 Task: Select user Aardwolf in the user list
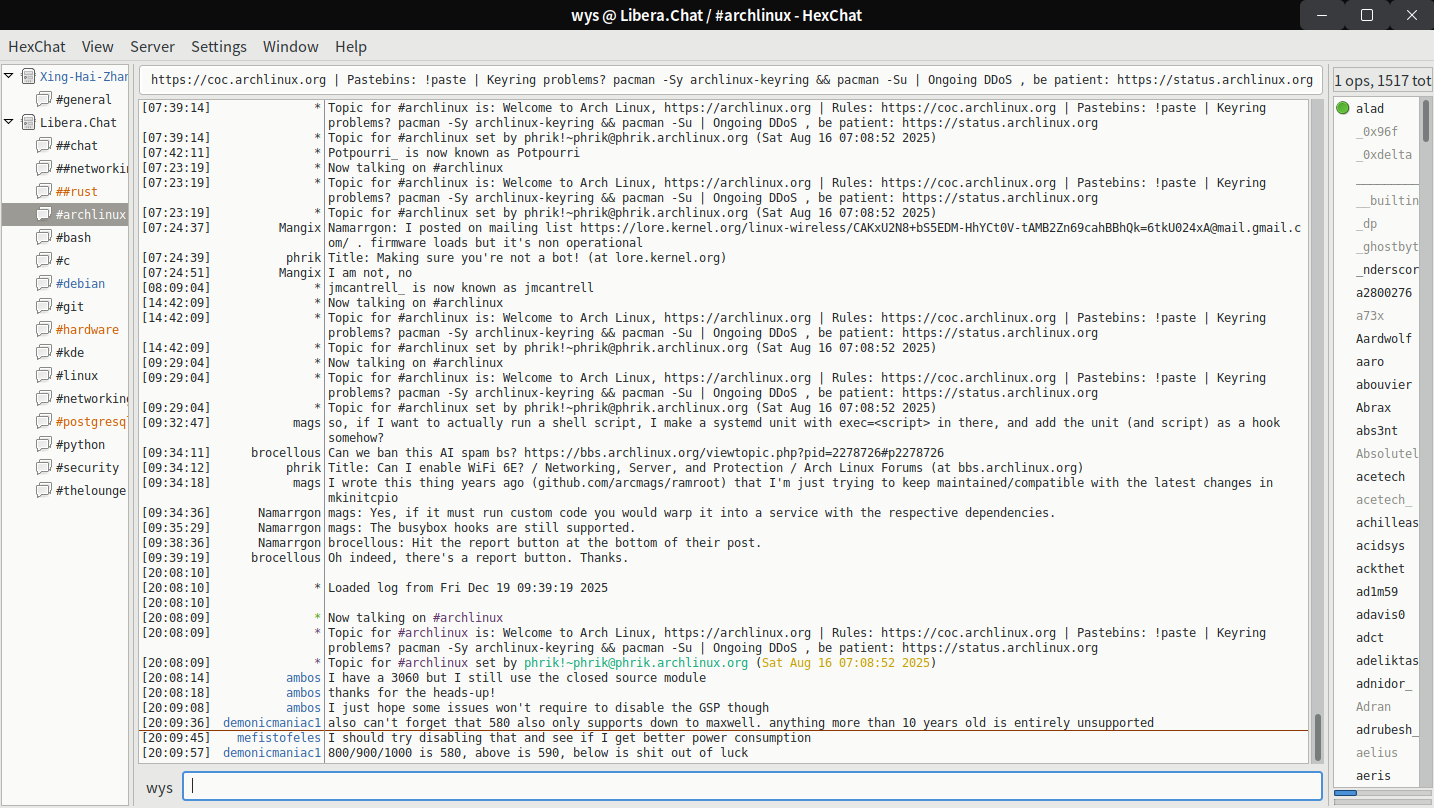(x=1383, y=339)
